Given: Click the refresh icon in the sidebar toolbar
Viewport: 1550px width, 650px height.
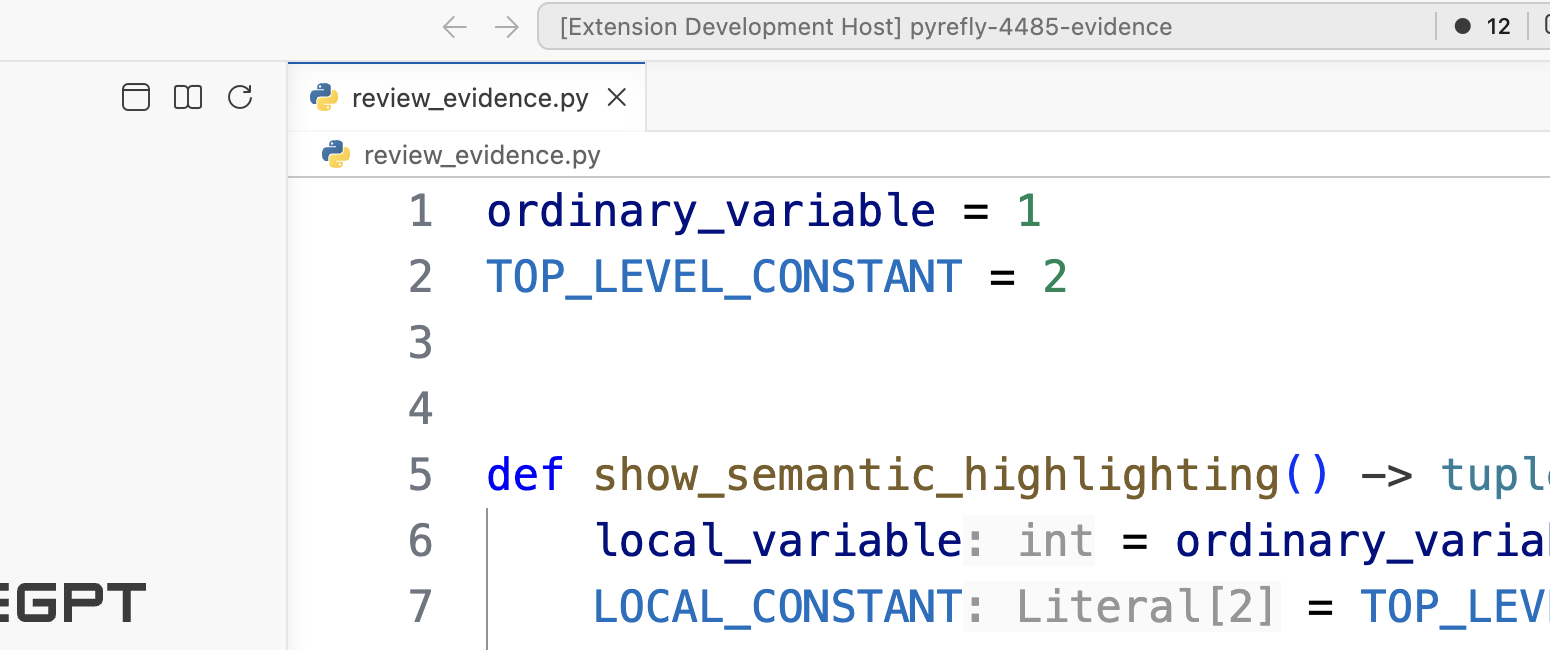Looking at the screenshot, I should (x=240, y=97).
